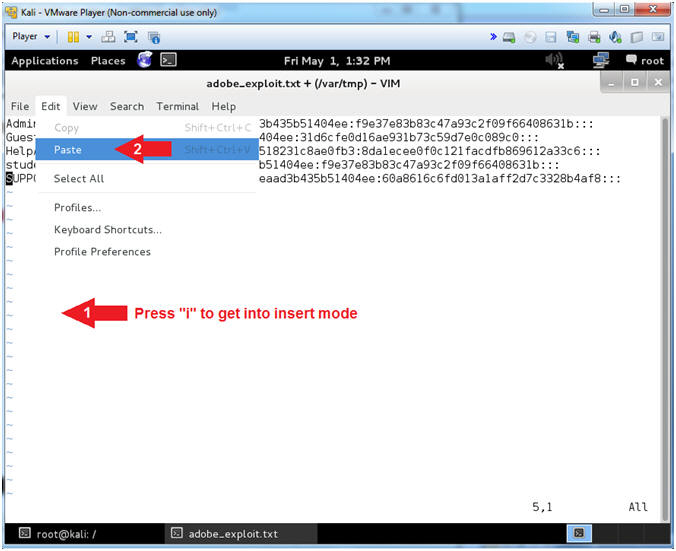This screenshot has height=551, width=676.
Task: Click hash line ending 3328b4af8:::
Action: (440, 178)
